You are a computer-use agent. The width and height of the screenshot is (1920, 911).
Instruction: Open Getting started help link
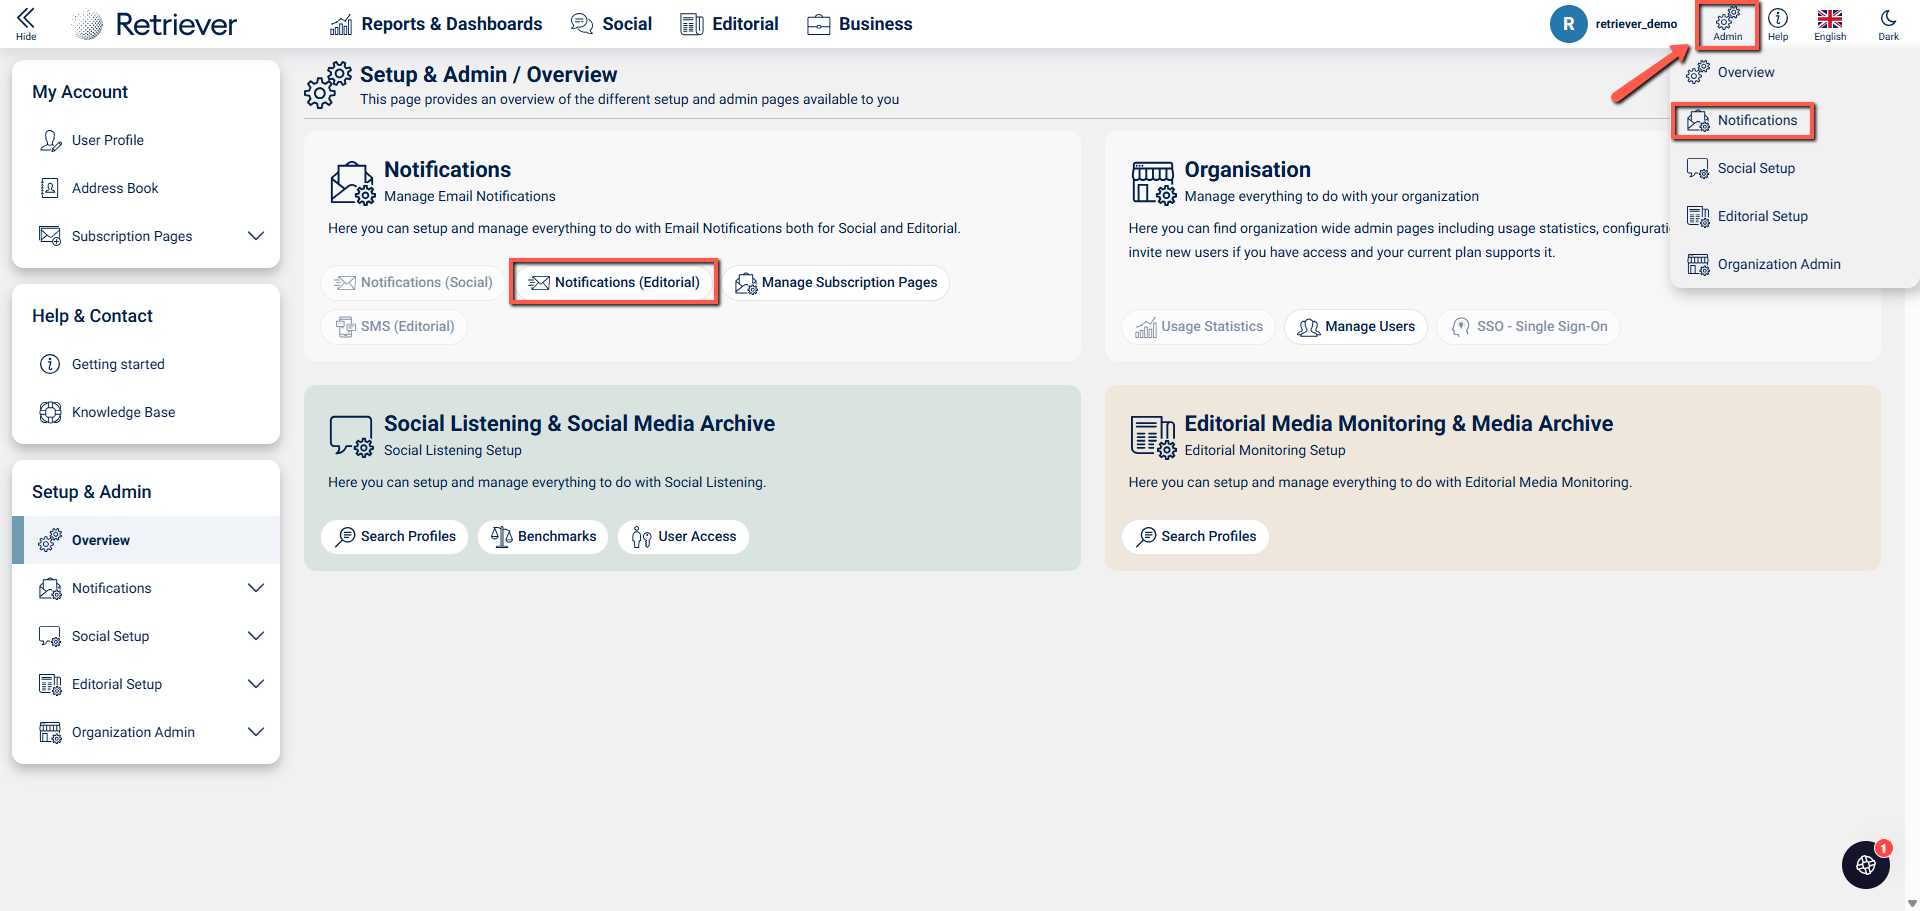118,364
